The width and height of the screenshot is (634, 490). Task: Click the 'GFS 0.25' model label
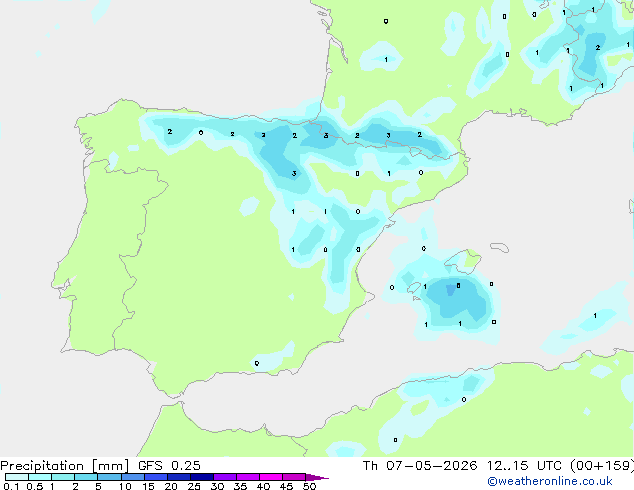click(169, 466)
